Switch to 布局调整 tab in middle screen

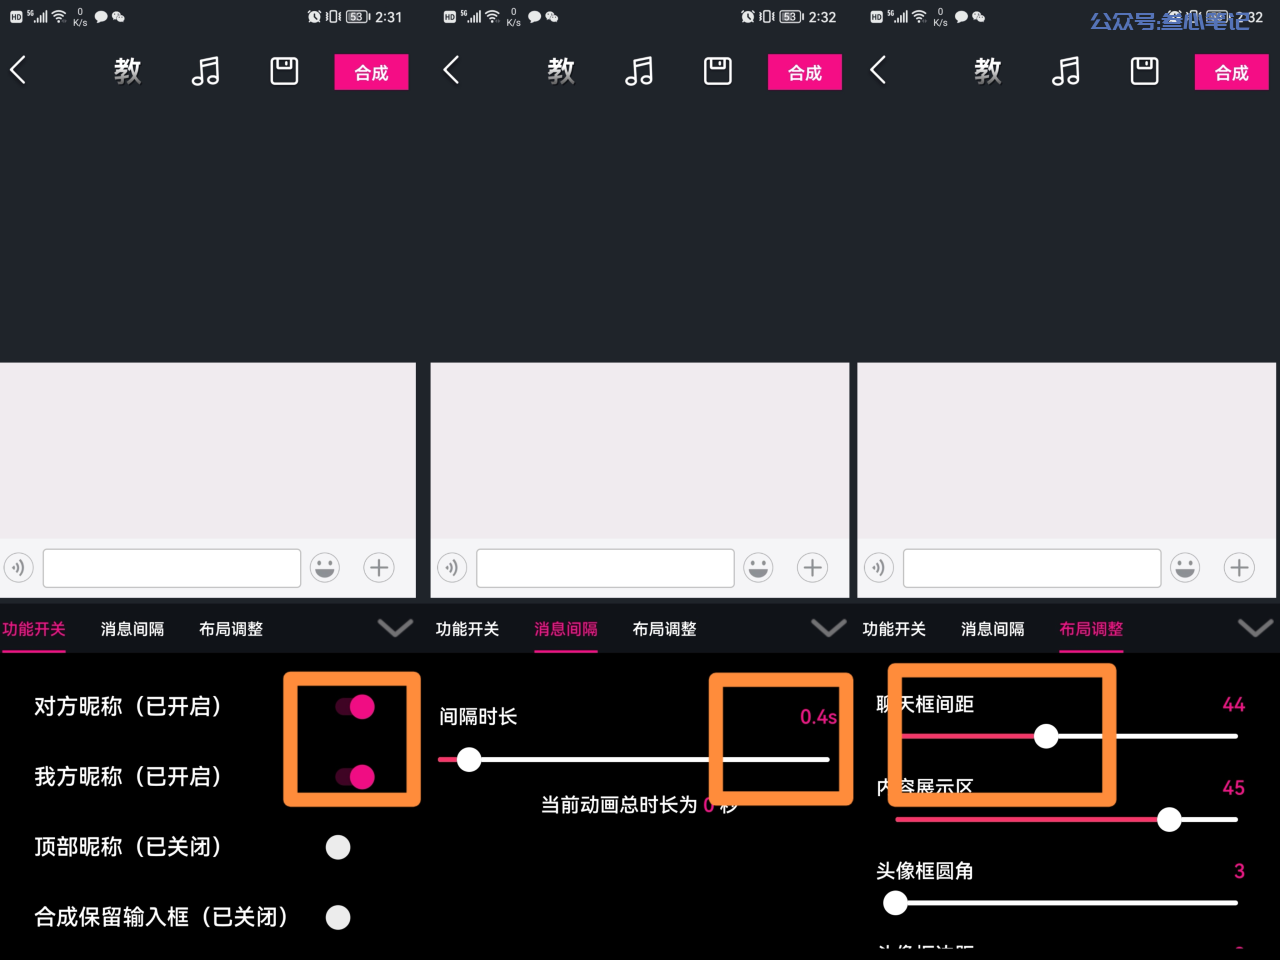pyautogui.click(x=665, y=629)
